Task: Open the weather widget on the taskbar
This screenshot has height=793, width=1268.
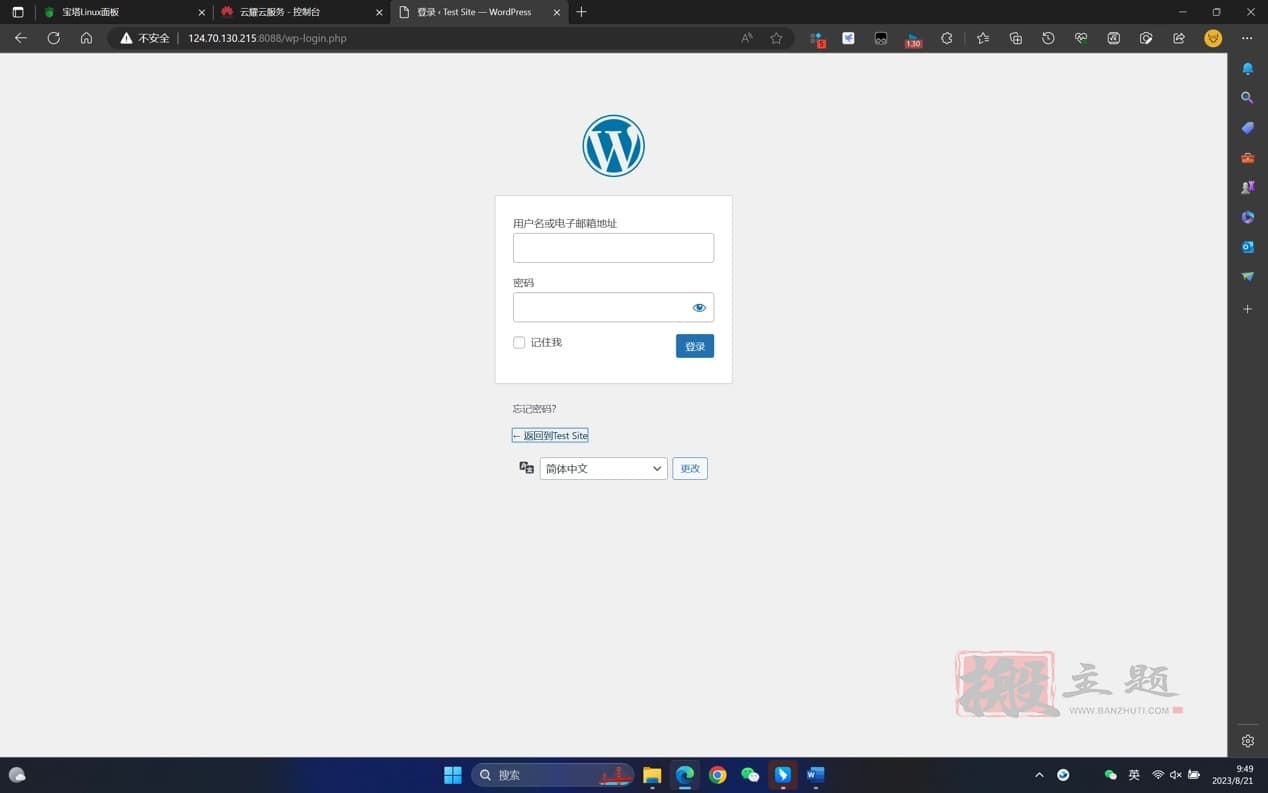Action: pos(17,775)
